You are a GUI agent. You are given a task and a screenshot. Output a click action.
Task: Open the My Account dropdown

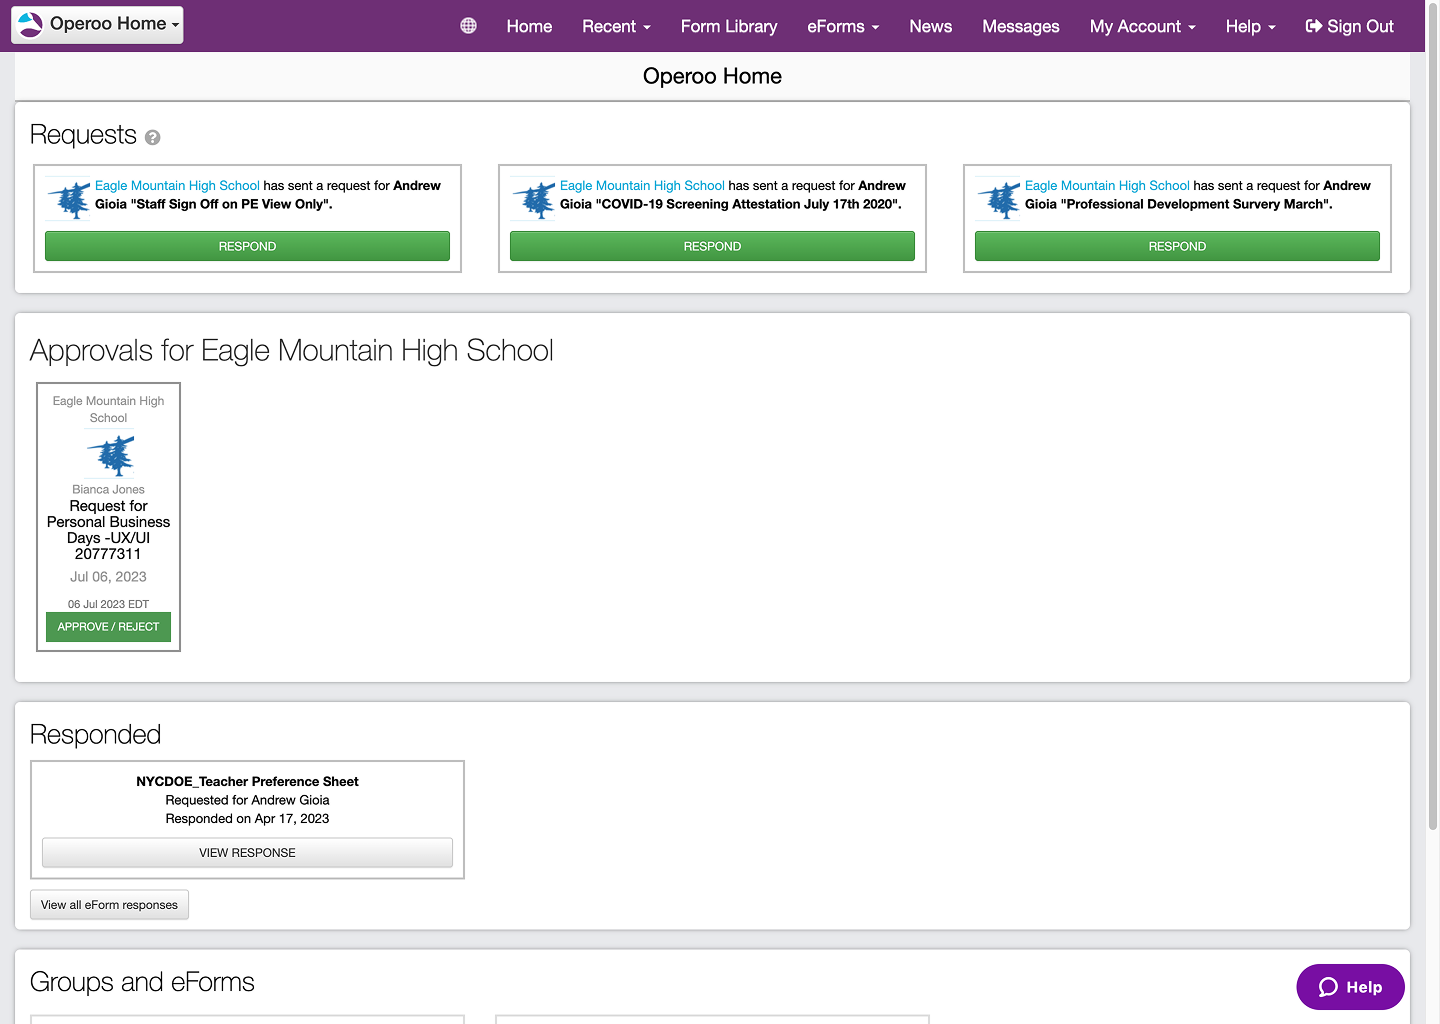(1142, 27)
